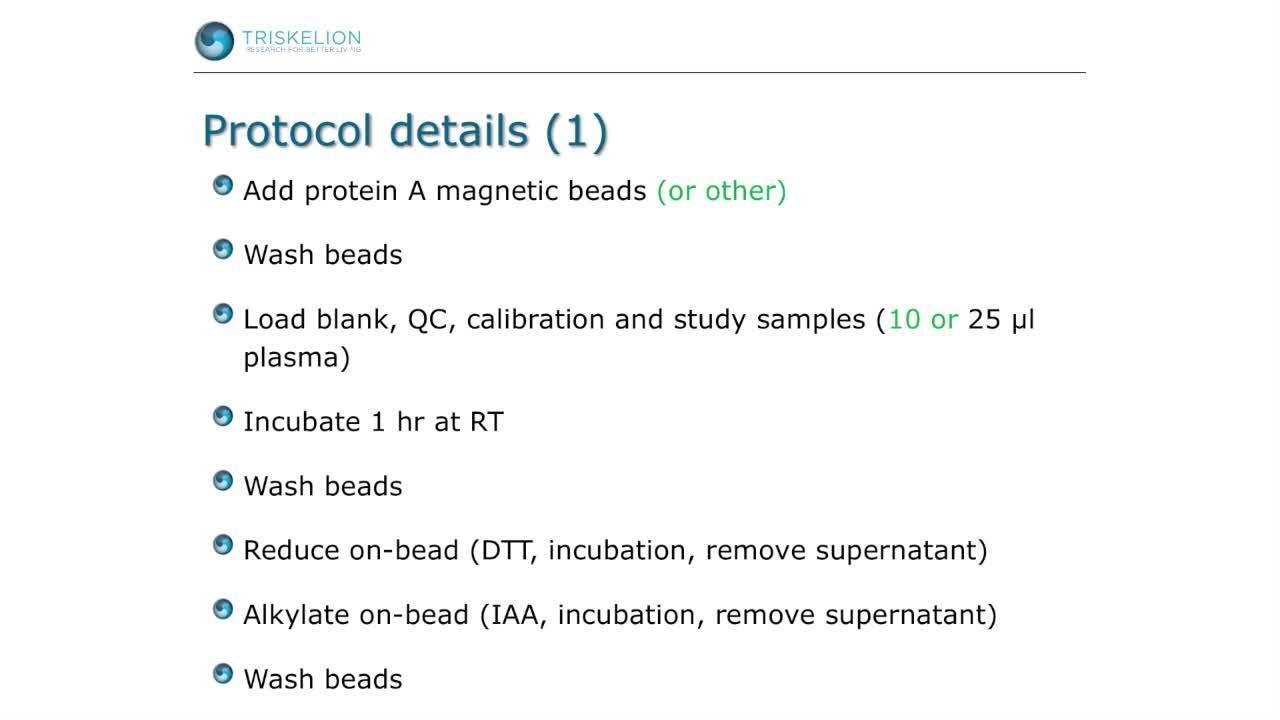
Task: Click the "Research for better living" tagline
Action: tap(303, 50)
